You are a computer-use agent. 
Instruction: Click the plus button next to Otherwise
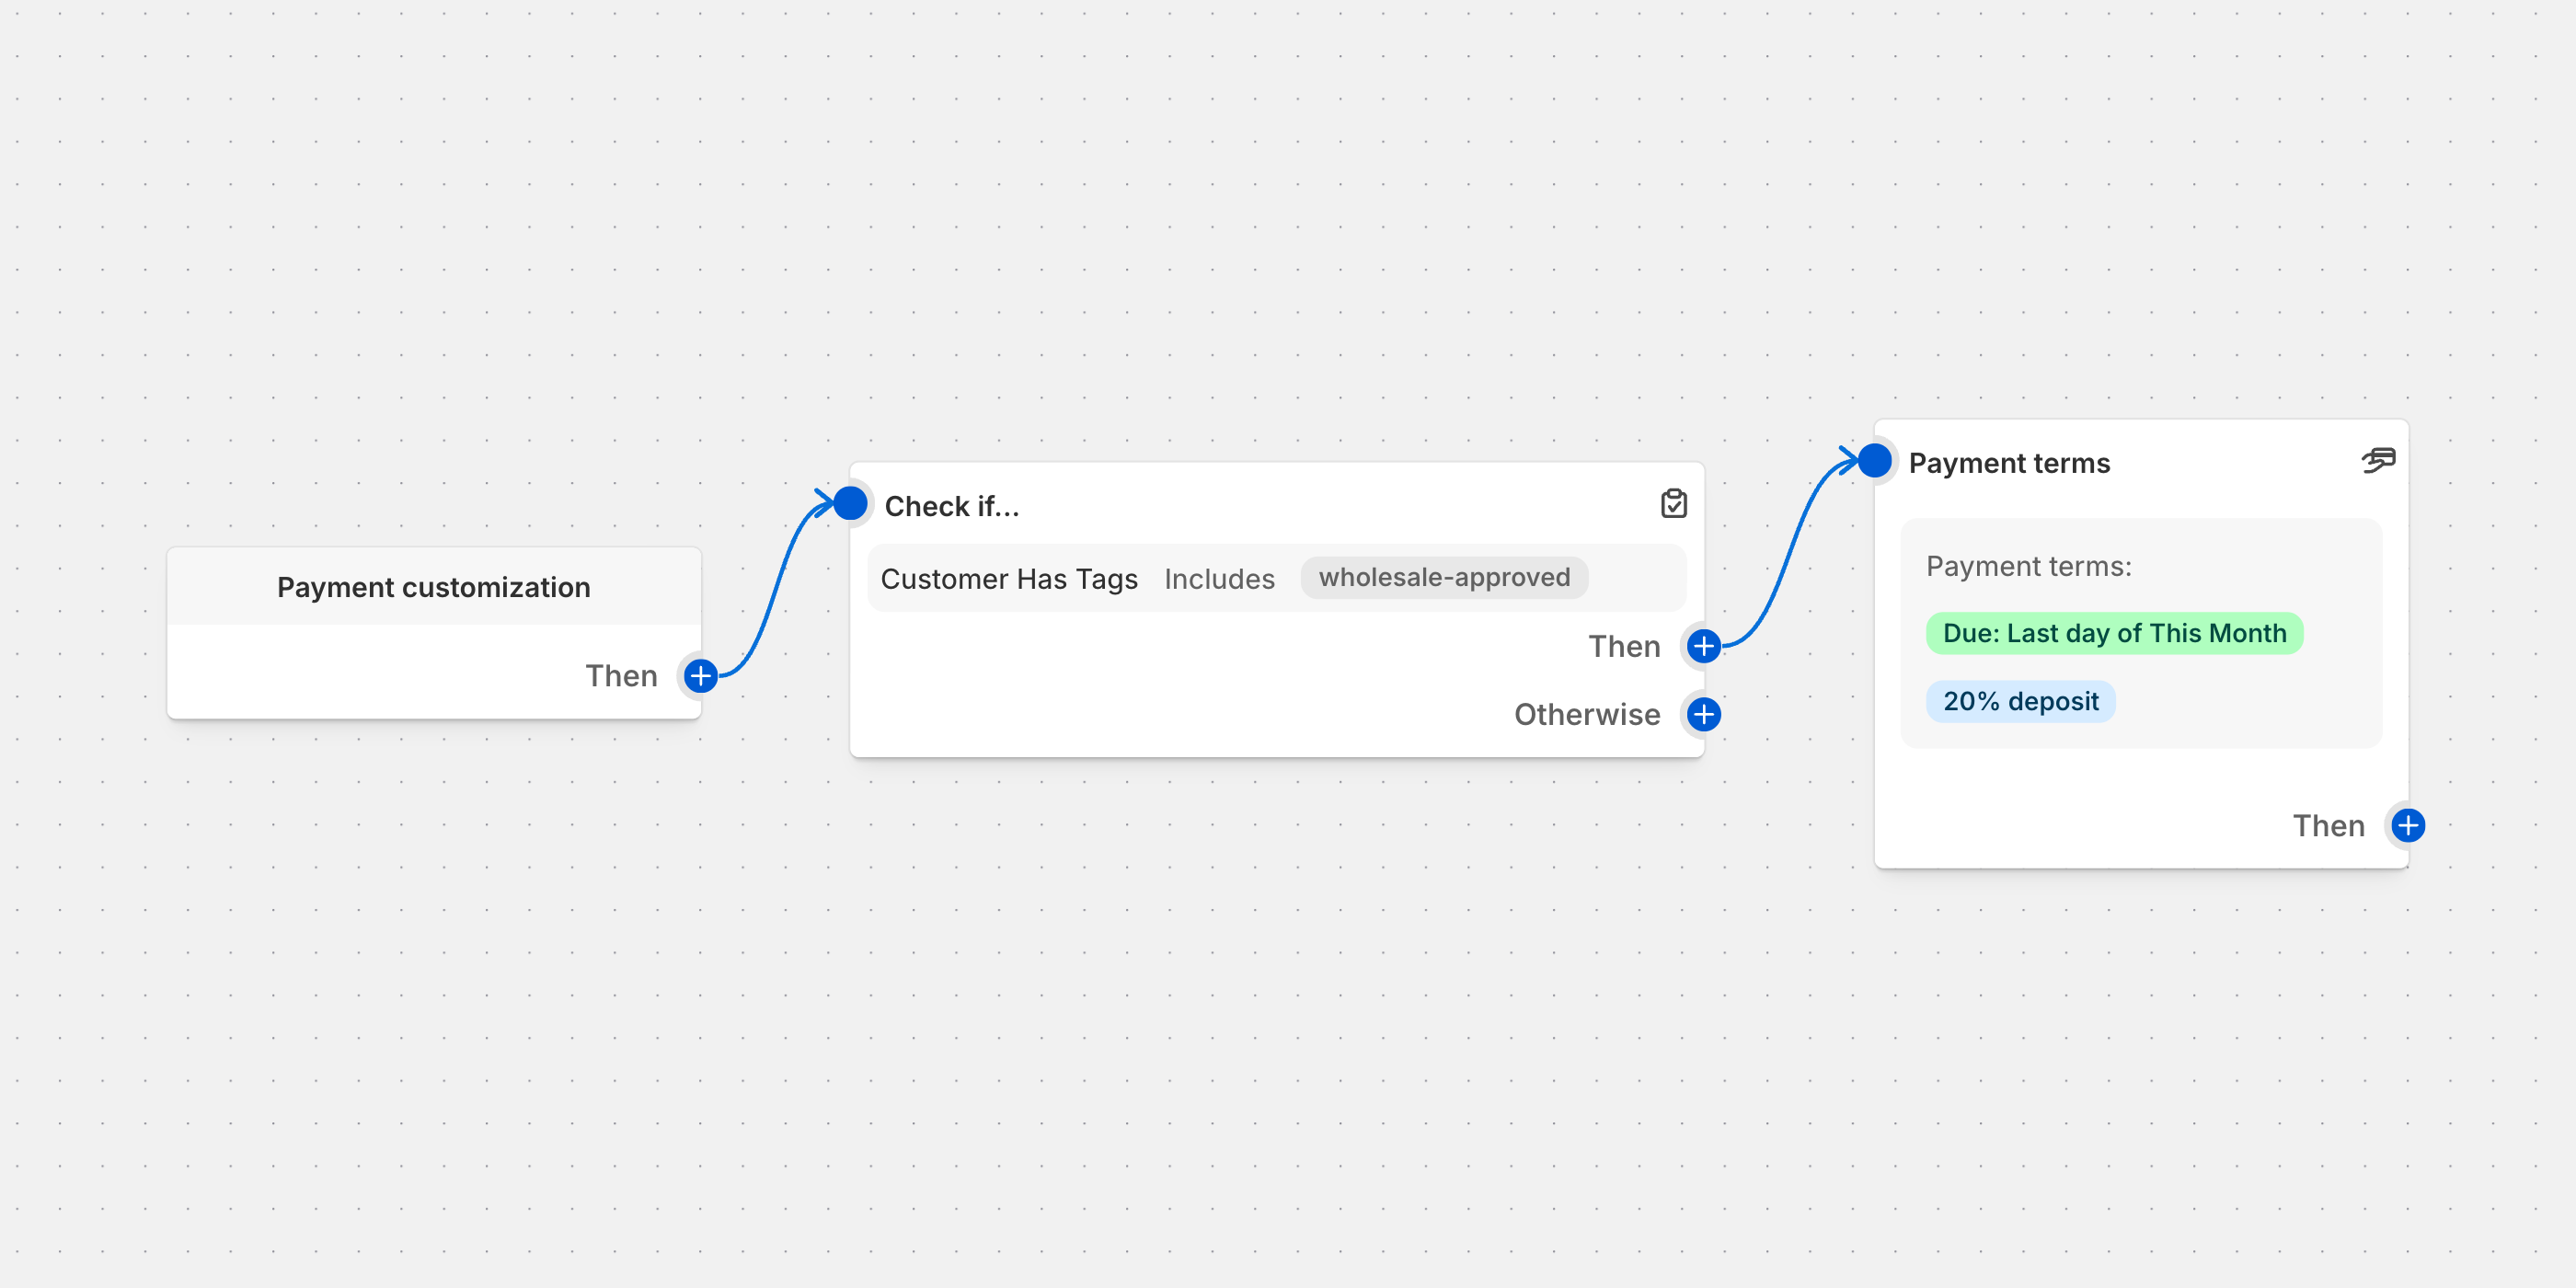(1704, 714)
